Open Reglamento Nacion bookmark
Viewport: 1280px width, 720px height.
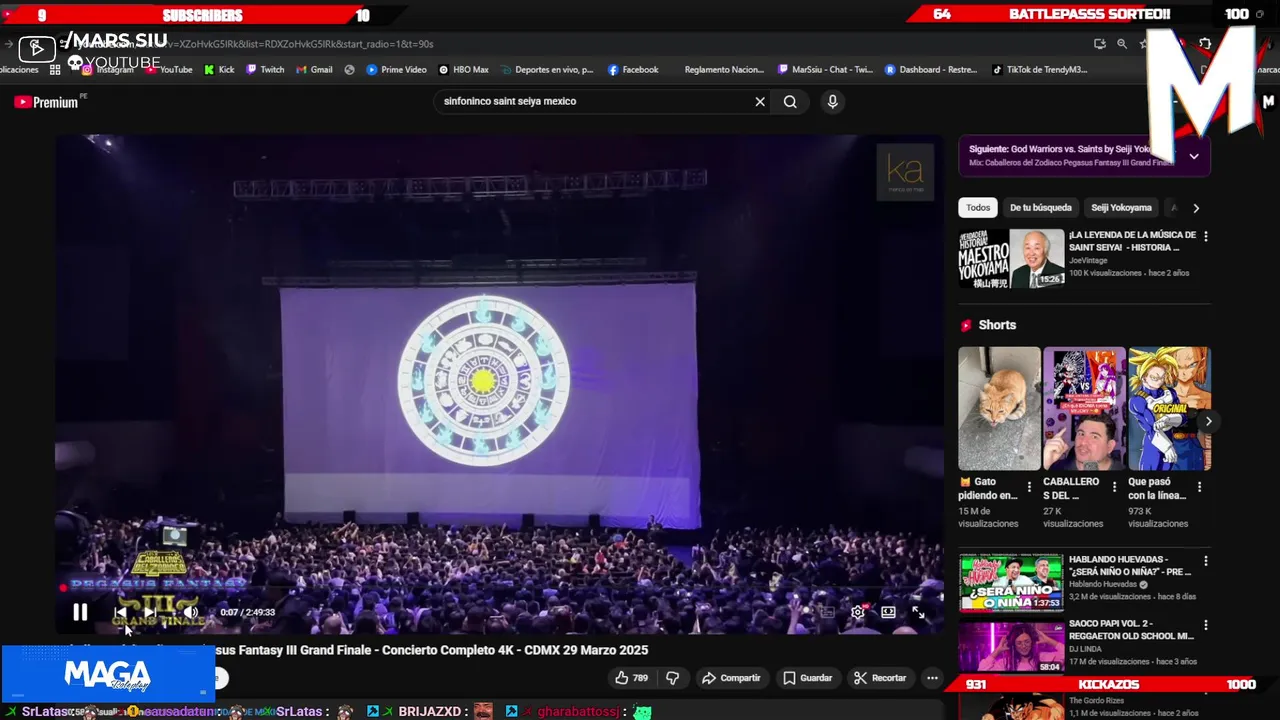tap(722, 70)
